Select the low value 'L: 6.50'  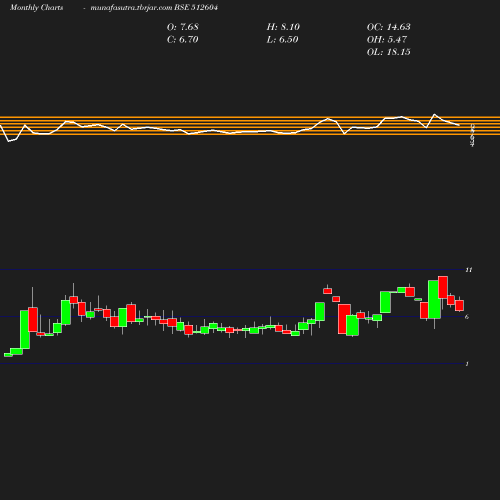coord(282,39)
